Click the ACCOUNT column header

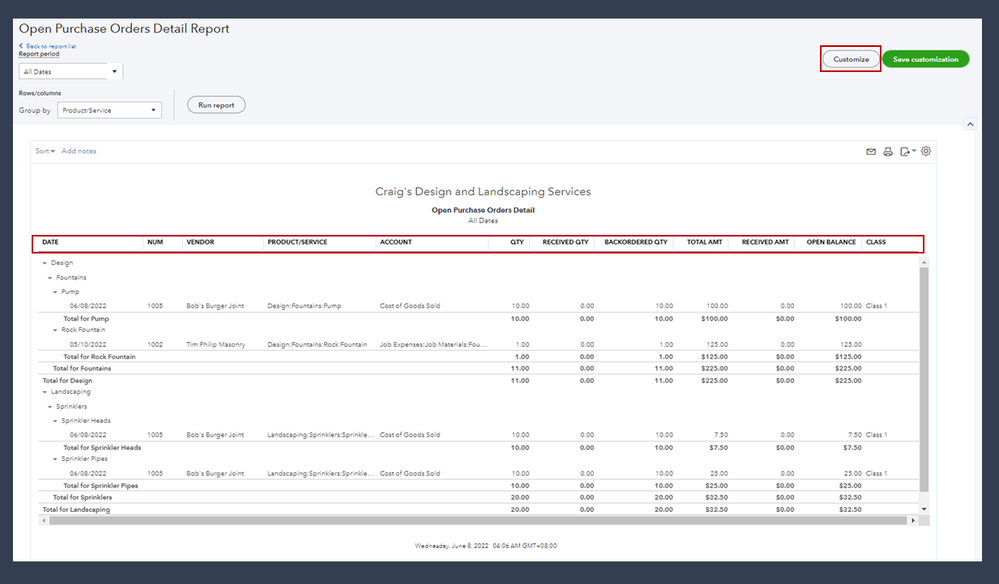click(x=396, y=242)
